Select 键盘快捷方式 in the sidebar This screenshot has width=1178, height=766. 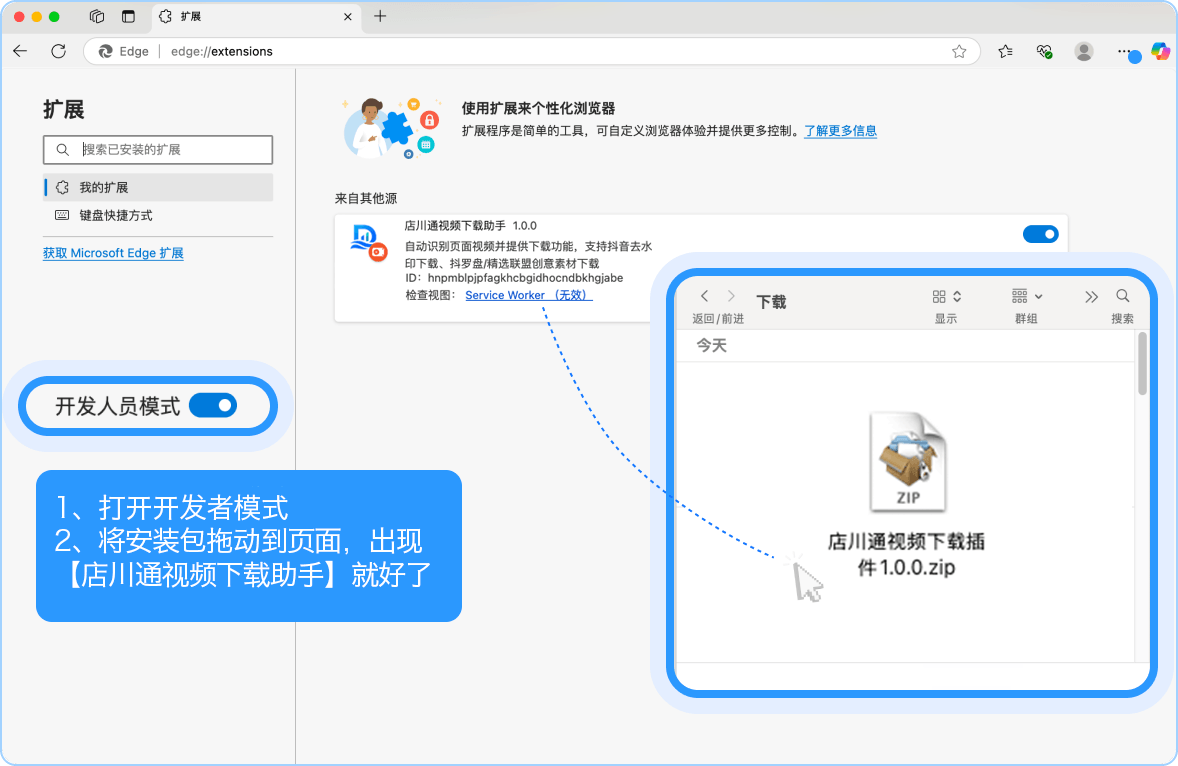(158, 216)
